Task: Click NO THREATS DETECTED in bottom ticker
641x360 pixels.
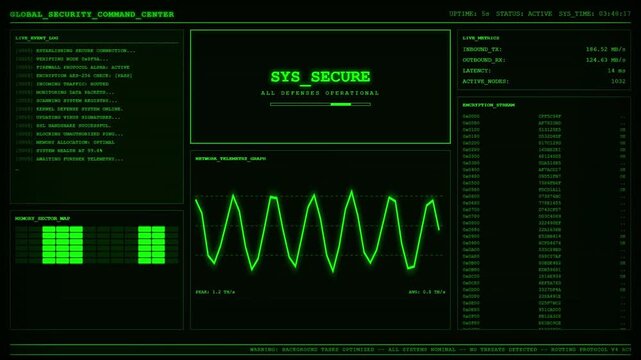Action: pyautogui.click(x=503, y=350)
